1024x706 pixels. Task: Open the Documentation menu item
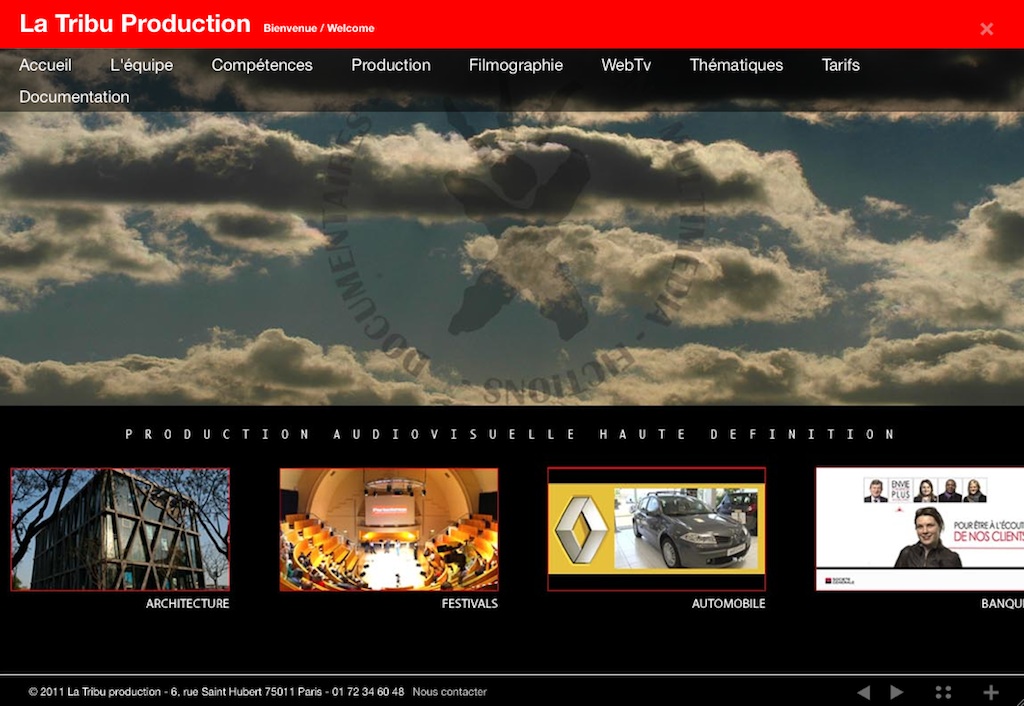[74, 97]
